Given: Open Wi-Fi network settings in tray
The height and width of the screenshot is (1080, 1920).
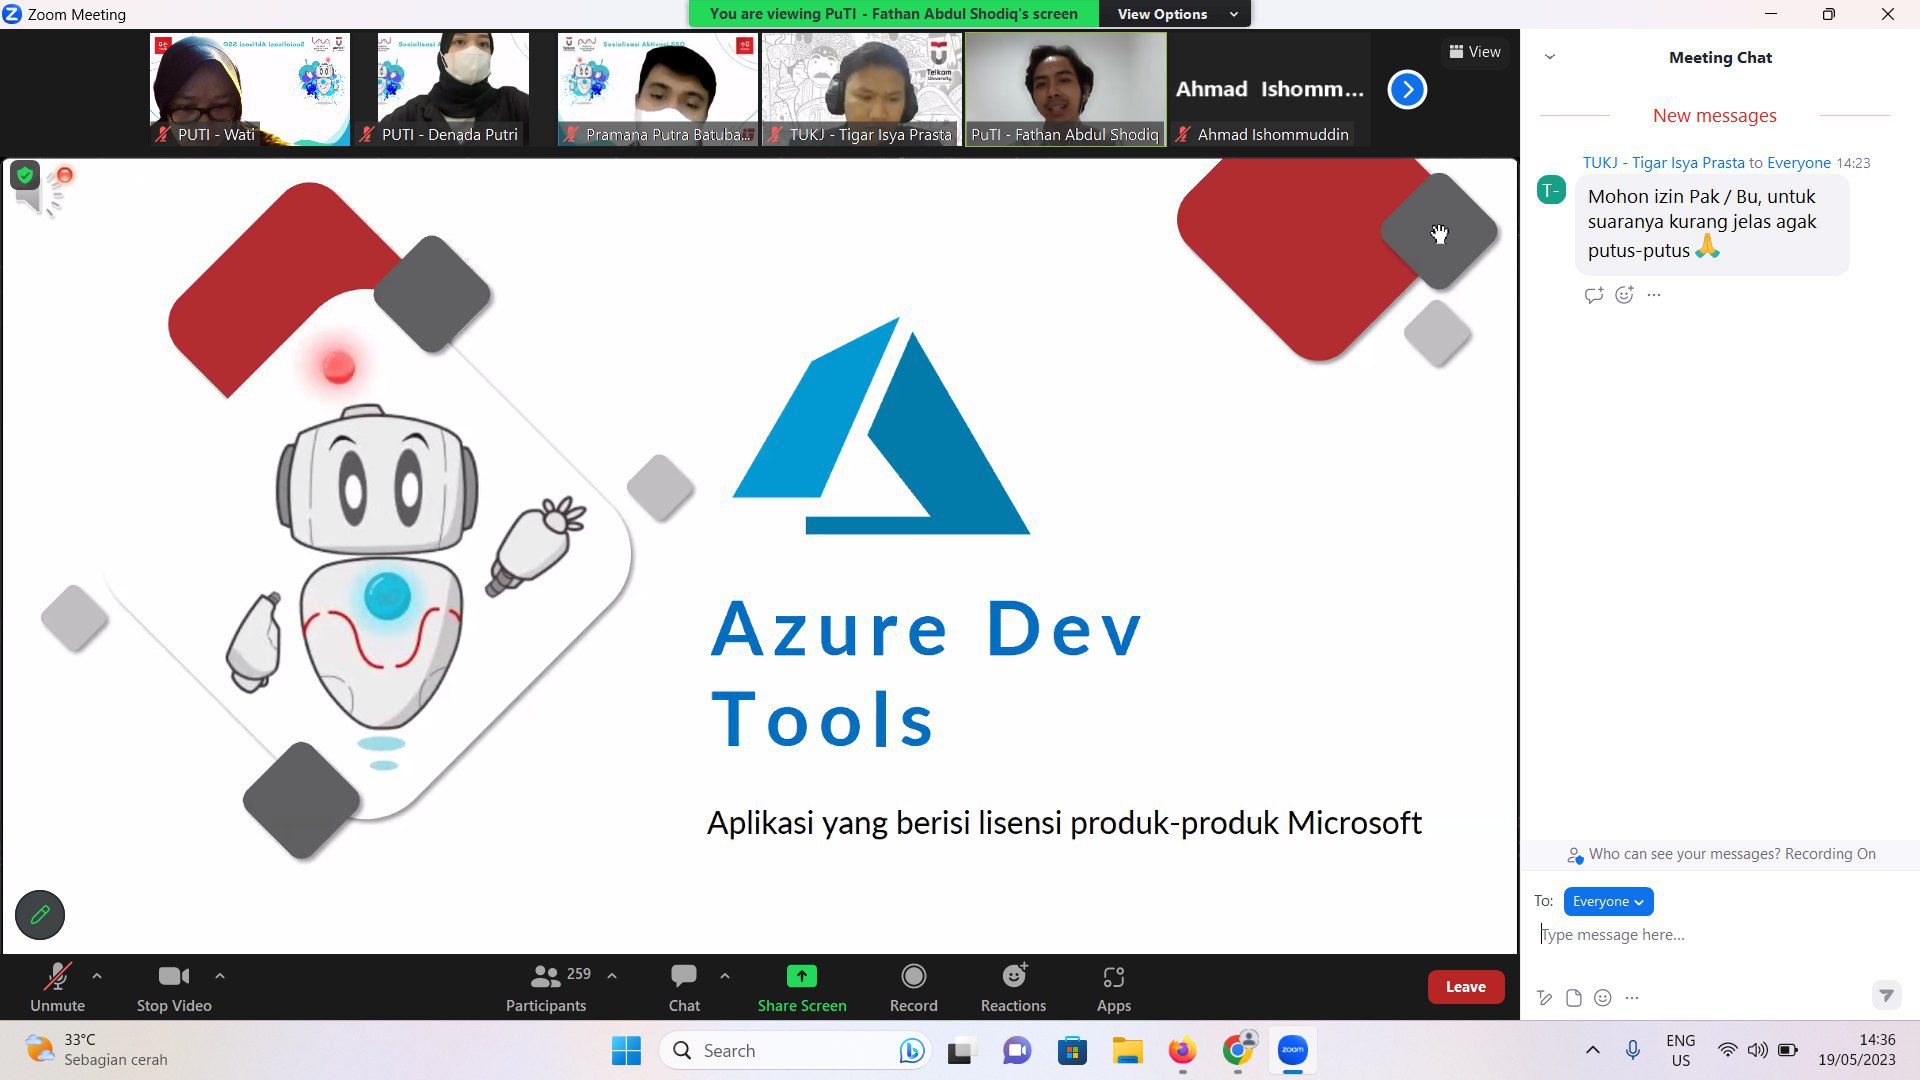Looking at the screenshot, I should pos(1727,1050).
